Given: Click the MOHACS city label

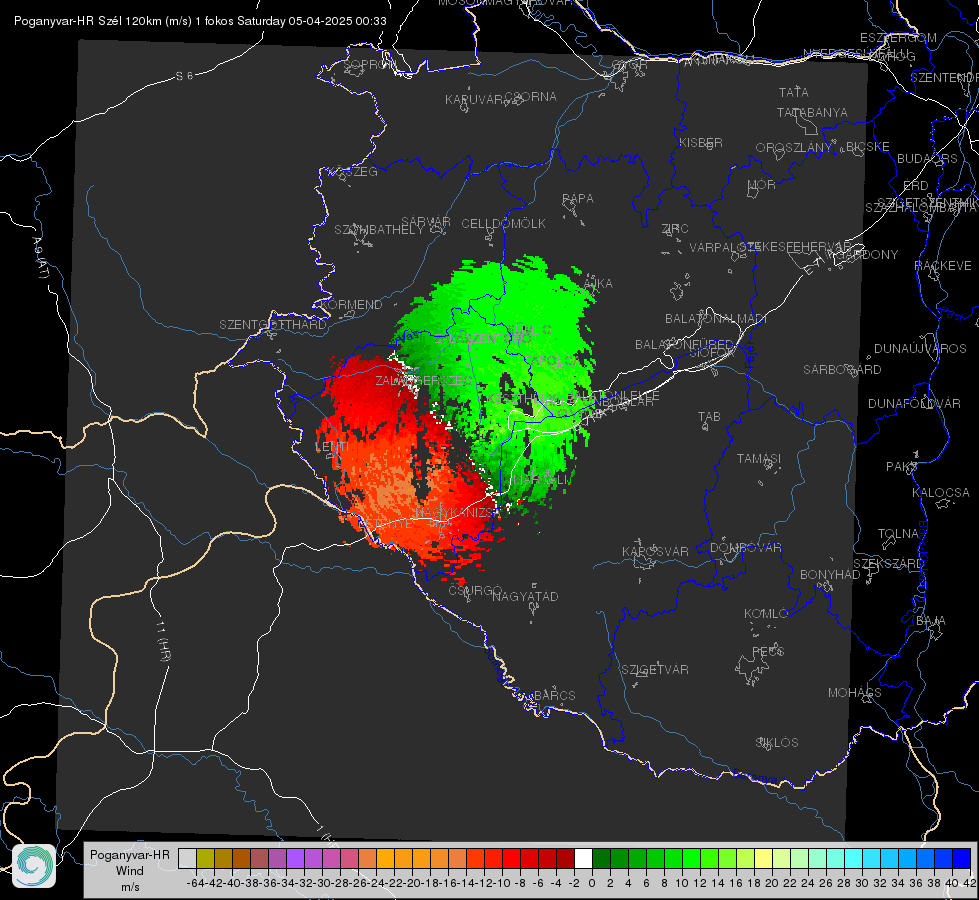Looking at the screenshot, I should click(855, 693).
